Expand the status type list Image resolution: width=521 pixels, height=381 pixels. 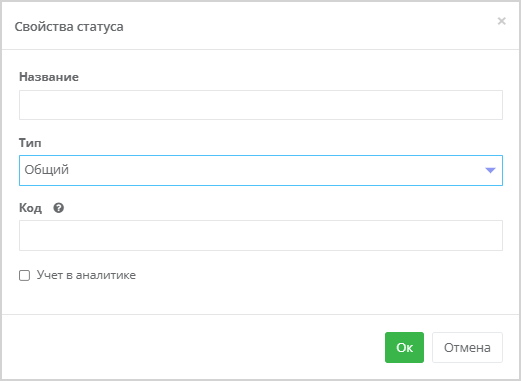pos(261,170)
